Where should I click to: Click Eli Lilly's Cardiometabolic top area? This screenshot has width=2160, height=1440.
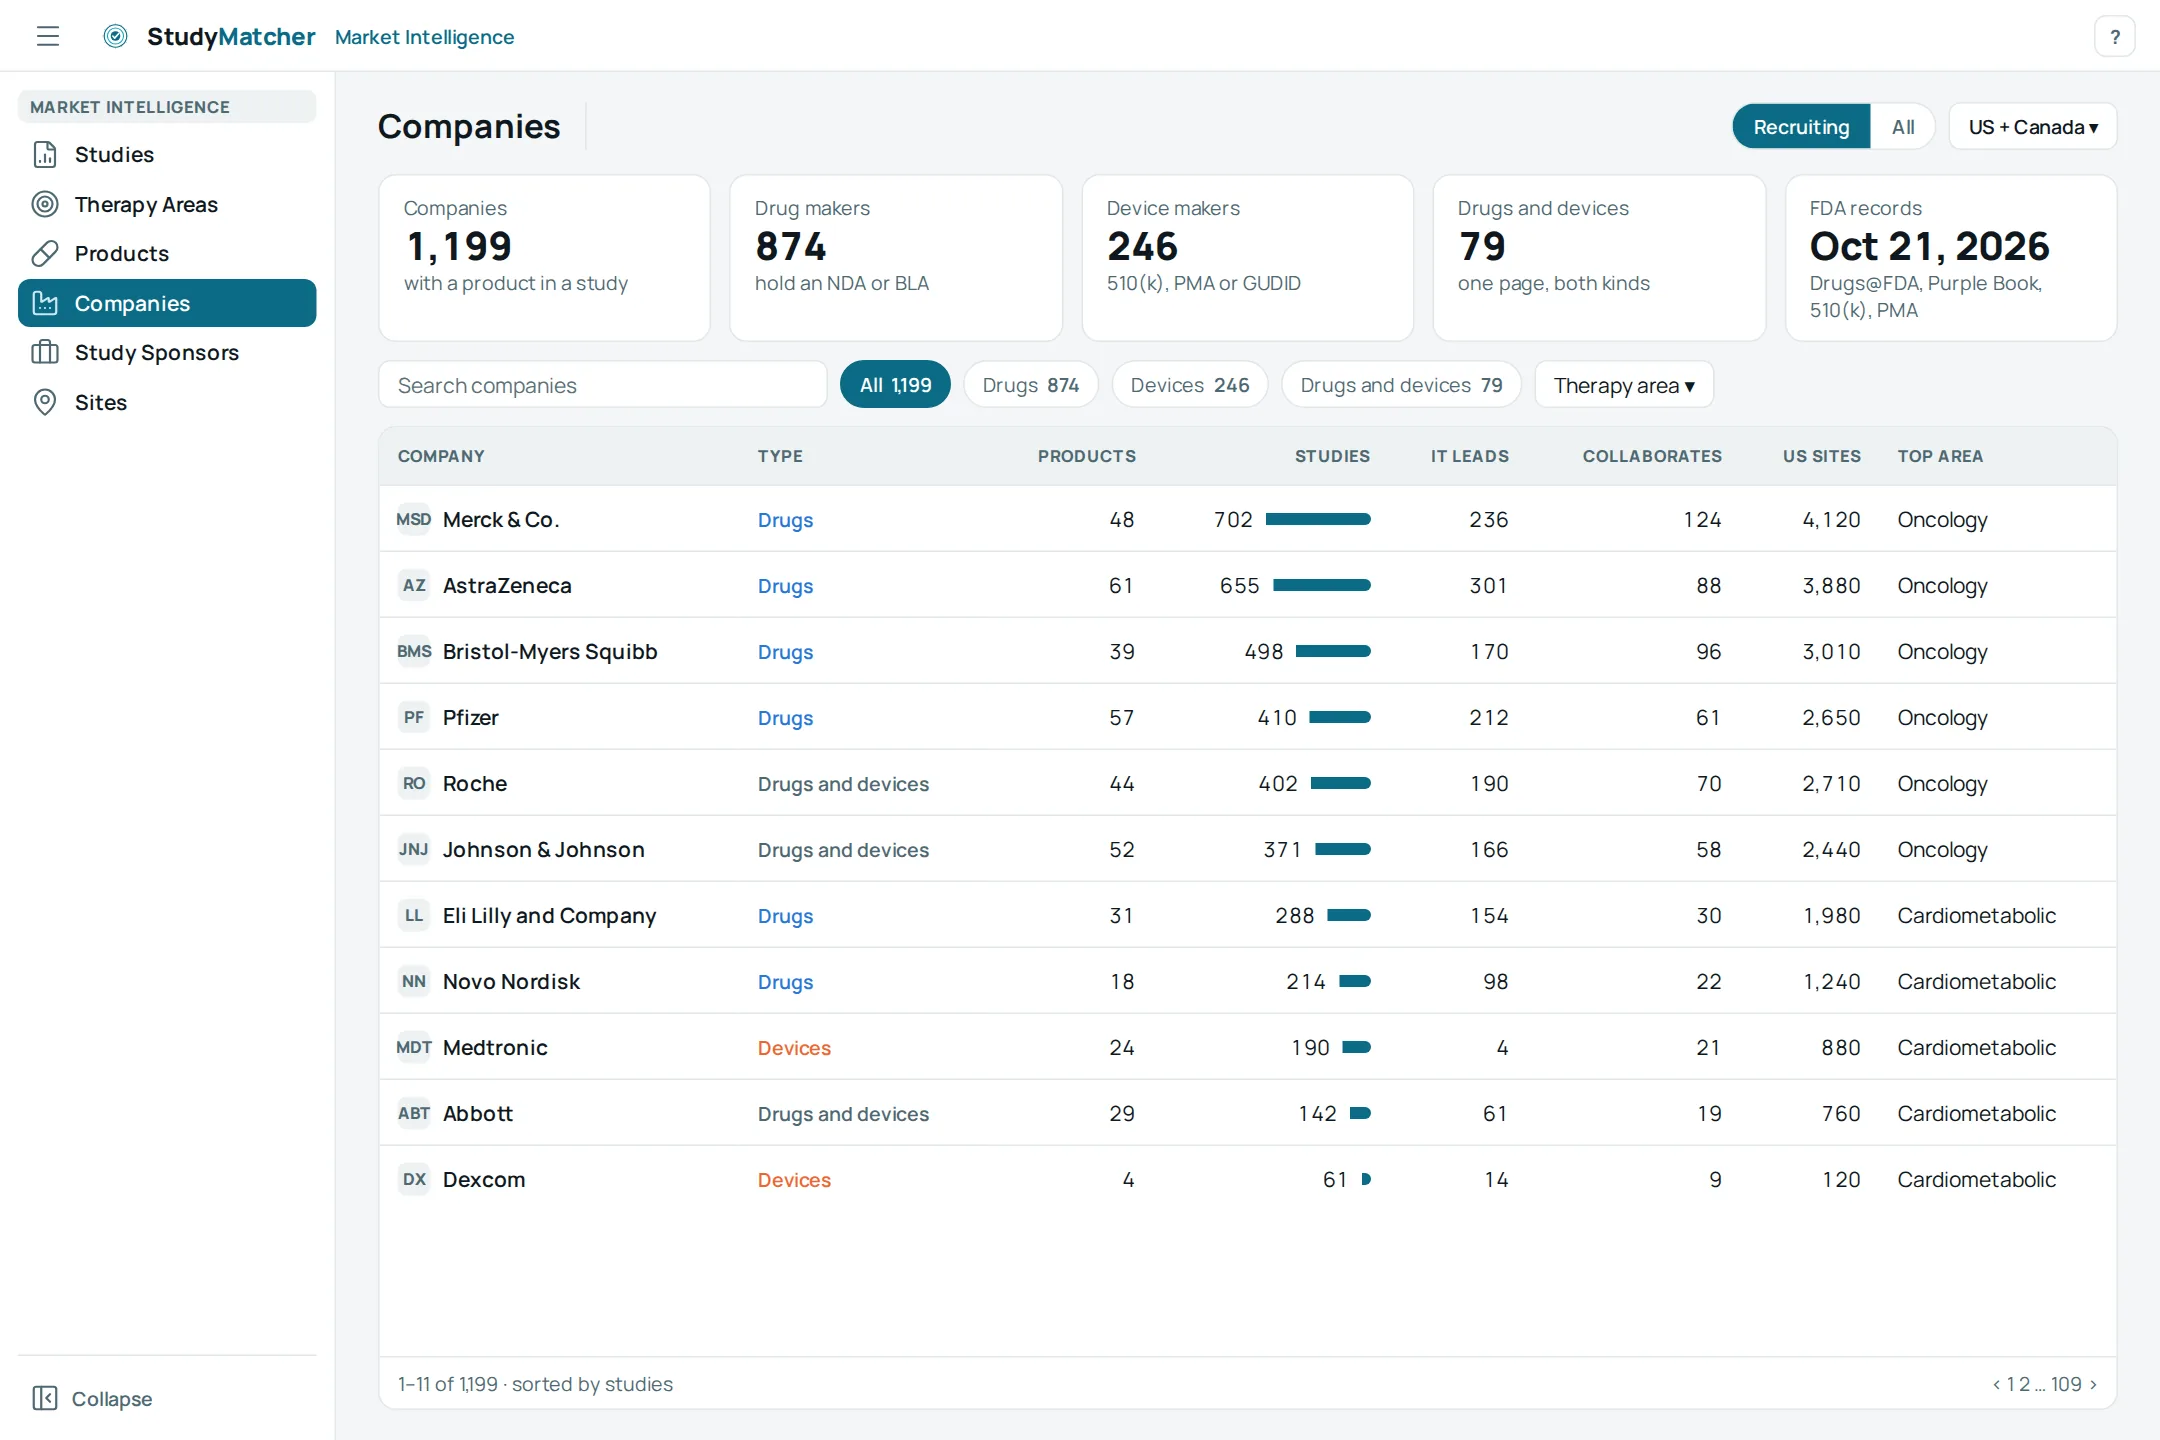(x=1976, y=915)
